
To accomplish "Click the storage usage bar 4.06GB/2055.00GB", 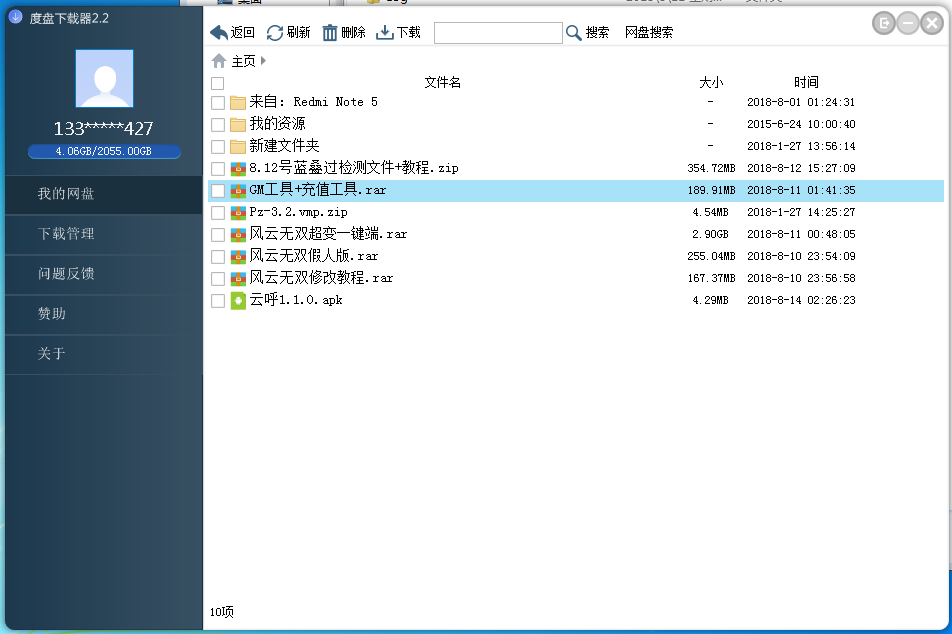I will pyautogui.click(x=104, y=151).
